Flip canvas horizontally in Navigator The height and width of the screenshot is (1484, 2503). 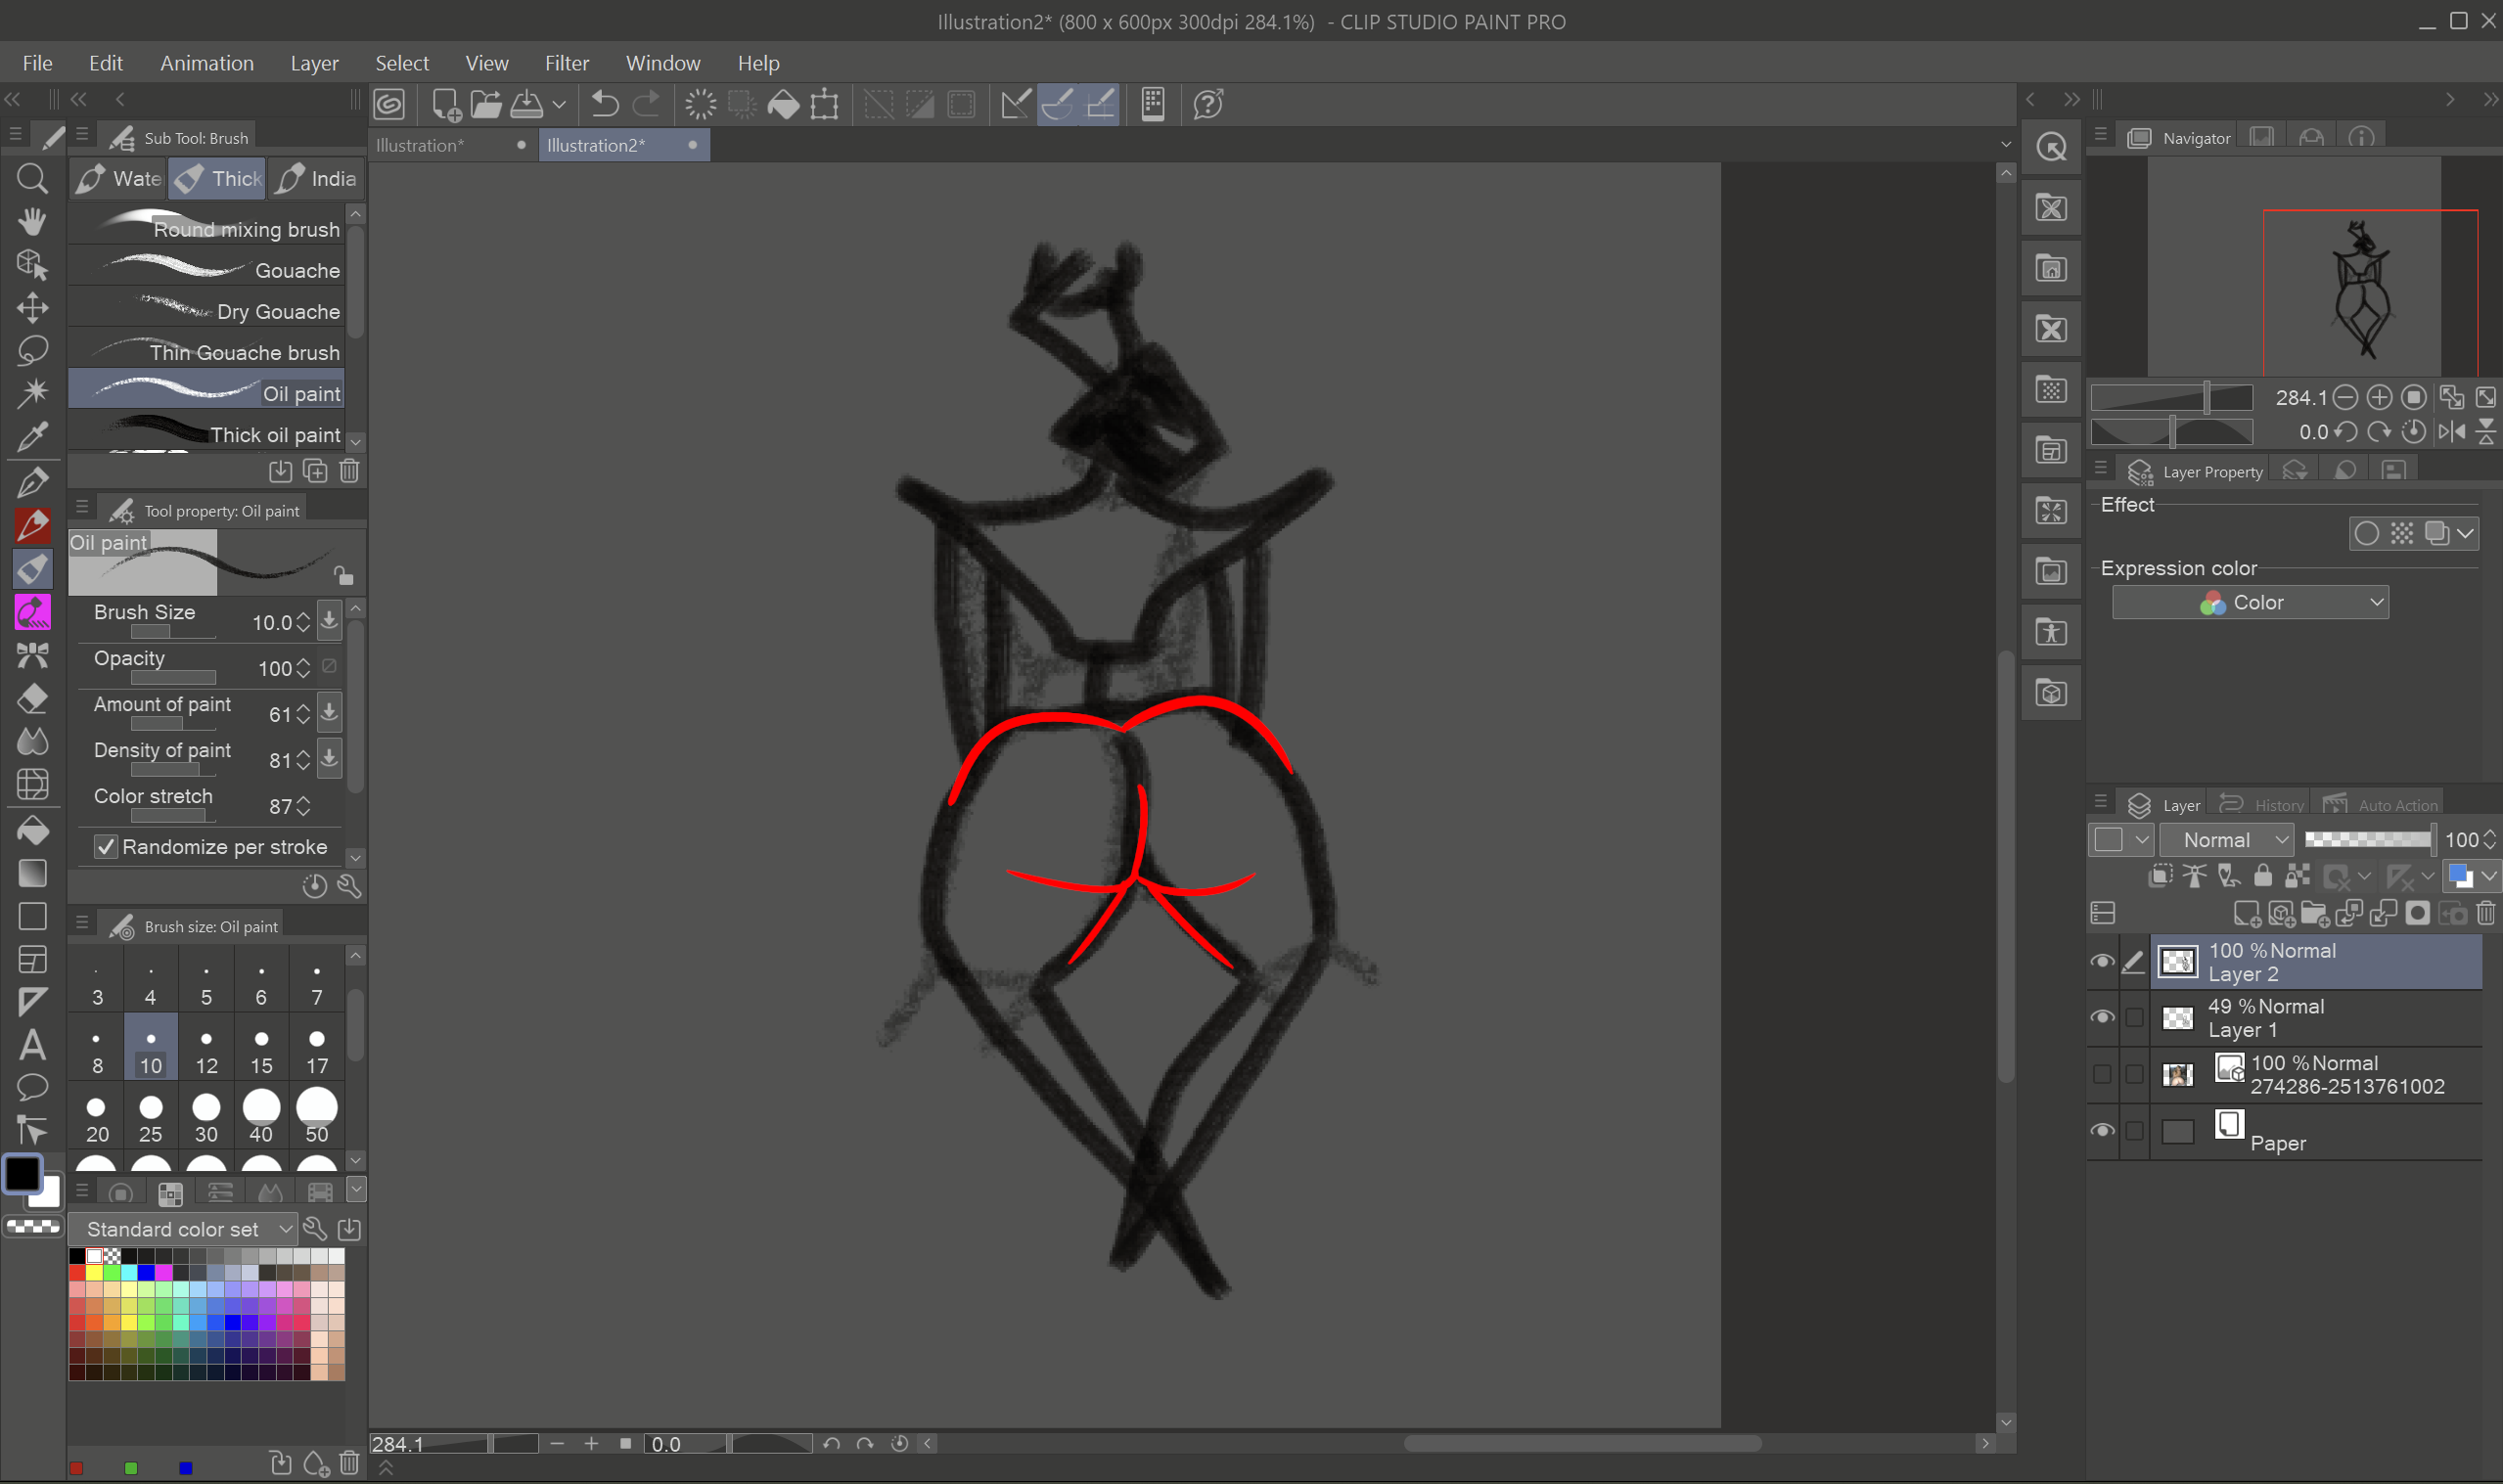(2452, 432)
